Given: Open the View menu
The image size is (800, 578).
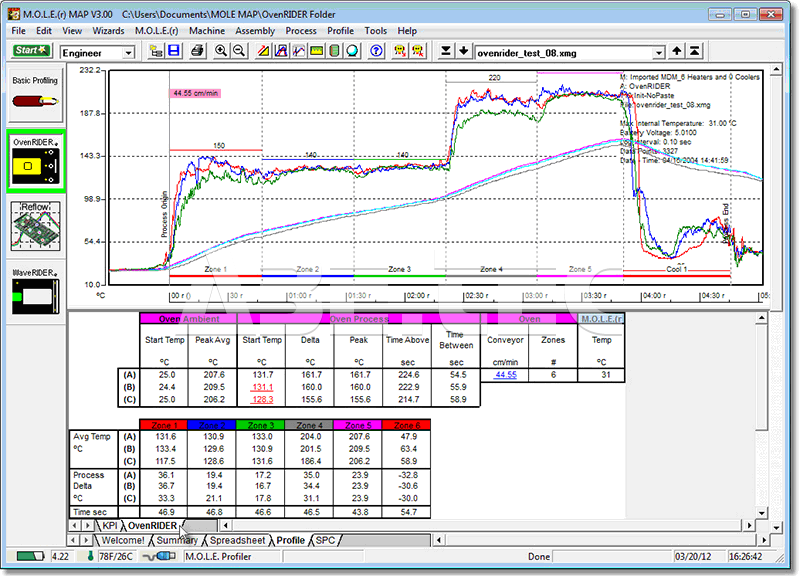Looking at the screenshot, I should pyautogui.click(x=72, y=31).
